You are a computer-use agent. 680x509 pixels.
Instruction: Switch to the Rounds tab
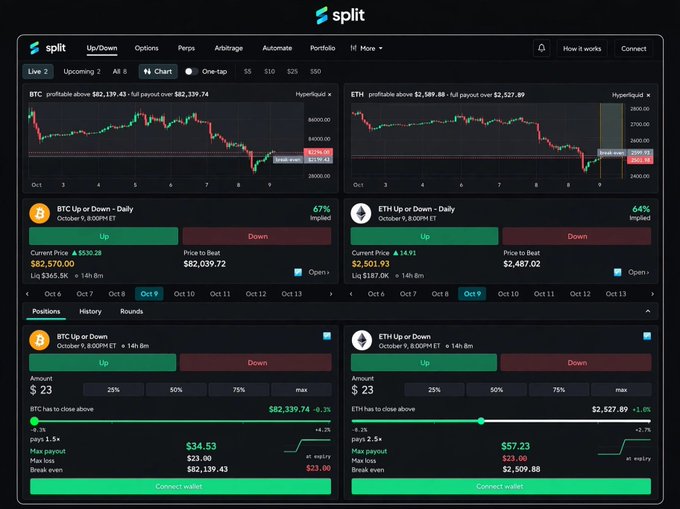point(131,311)
